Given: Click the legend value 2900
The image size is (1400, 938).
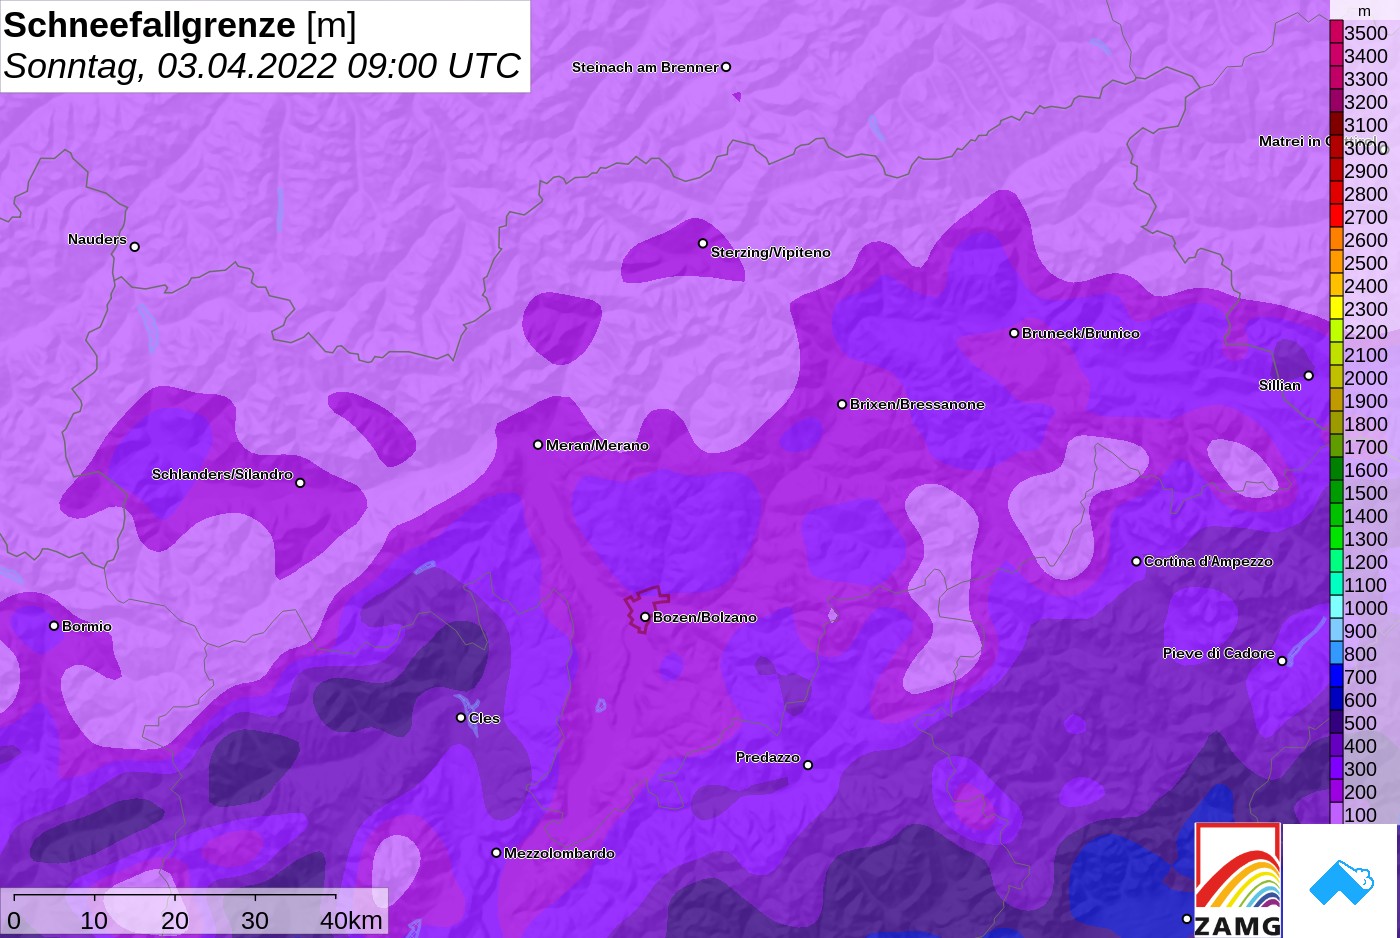Looking at the screenshot, I should tap(1366, 171).
